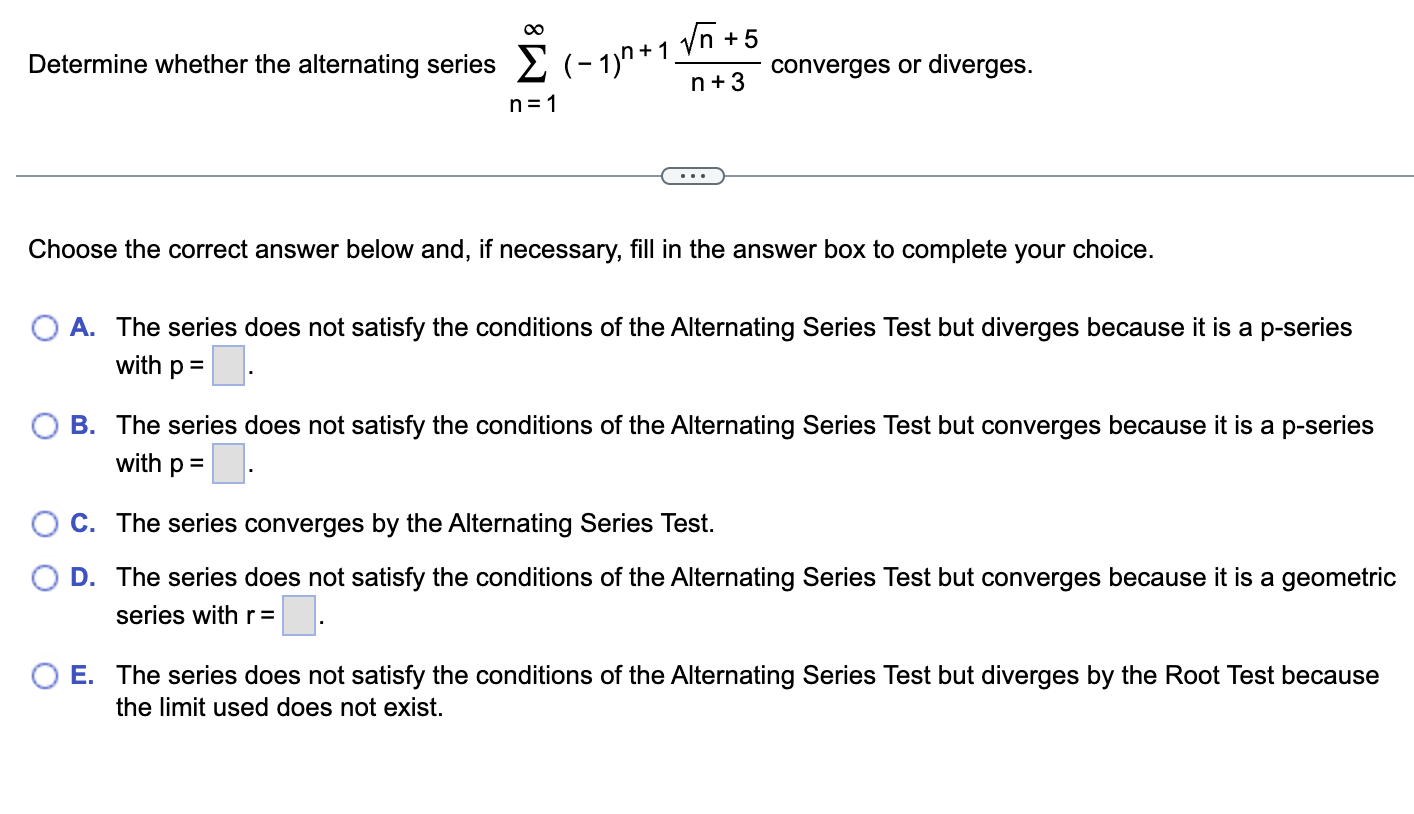Select option D about the geometric series
Screen dimensions: 1414x814
(x=44, y=577)
